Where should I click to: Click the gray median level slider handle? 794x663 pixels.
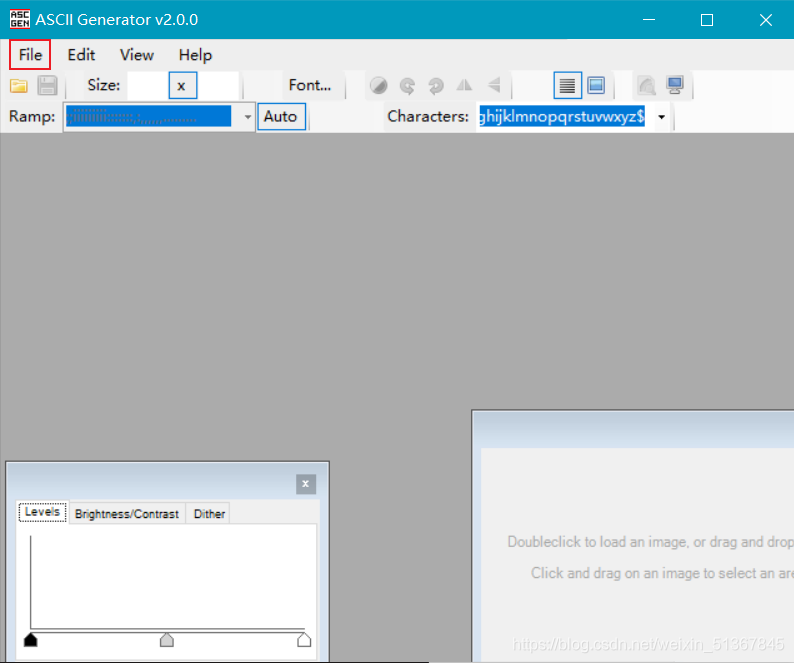167,640
